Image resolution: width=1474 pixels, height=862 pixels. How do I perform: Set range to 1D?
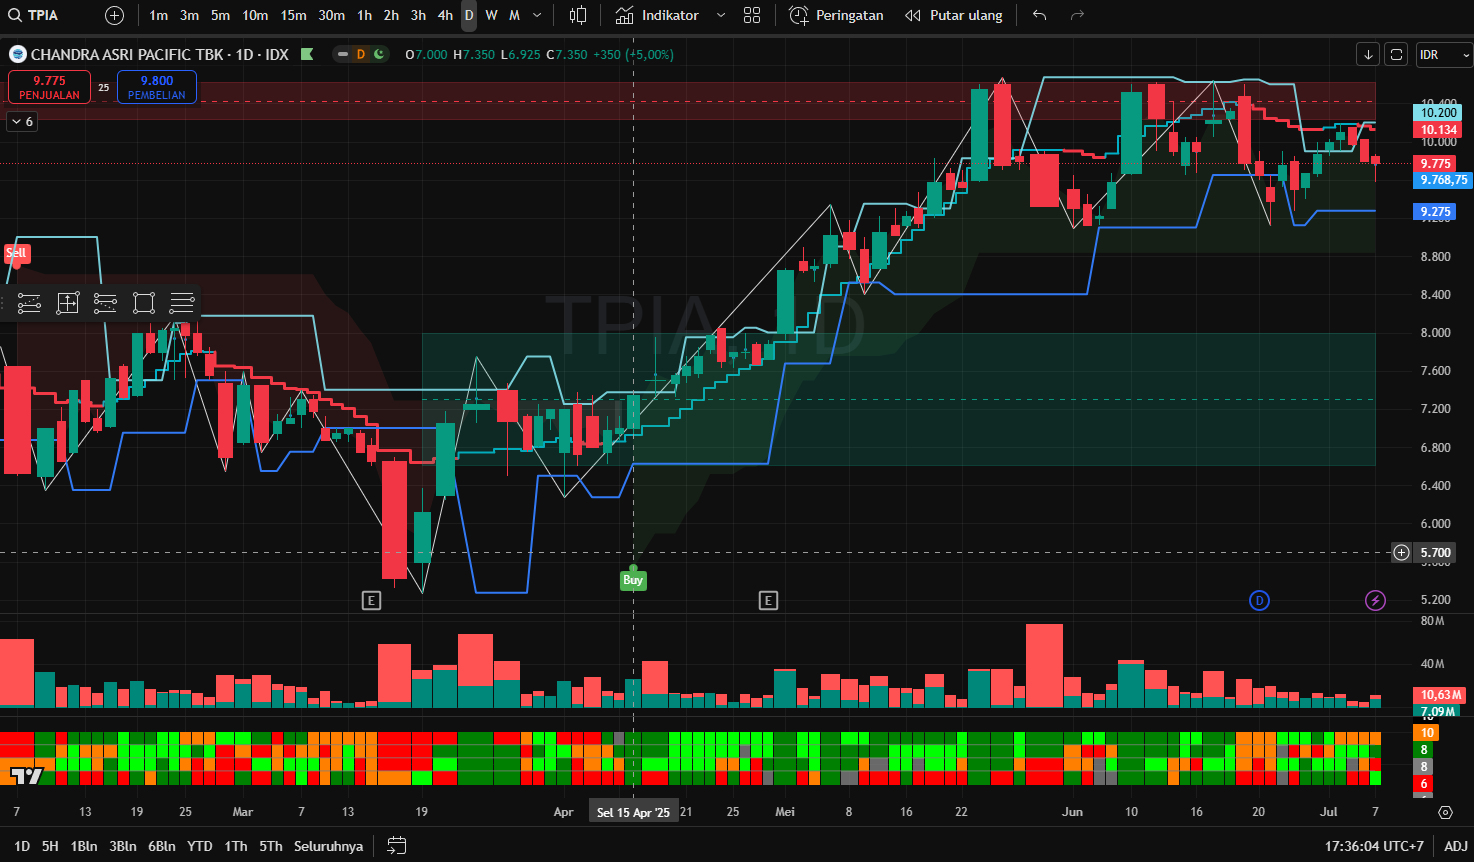point(22,846)
